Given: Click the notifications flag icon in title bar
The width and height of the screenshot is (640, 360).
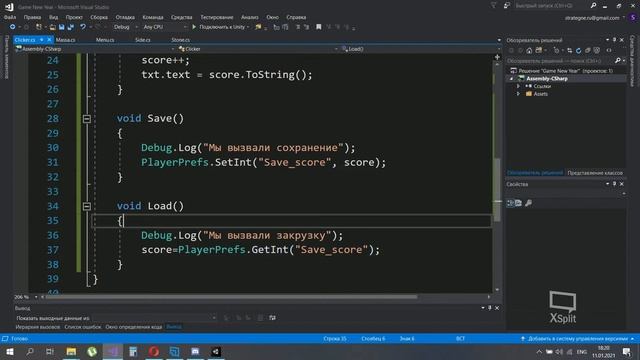Looking at the screenshot, I should (493, 6).
